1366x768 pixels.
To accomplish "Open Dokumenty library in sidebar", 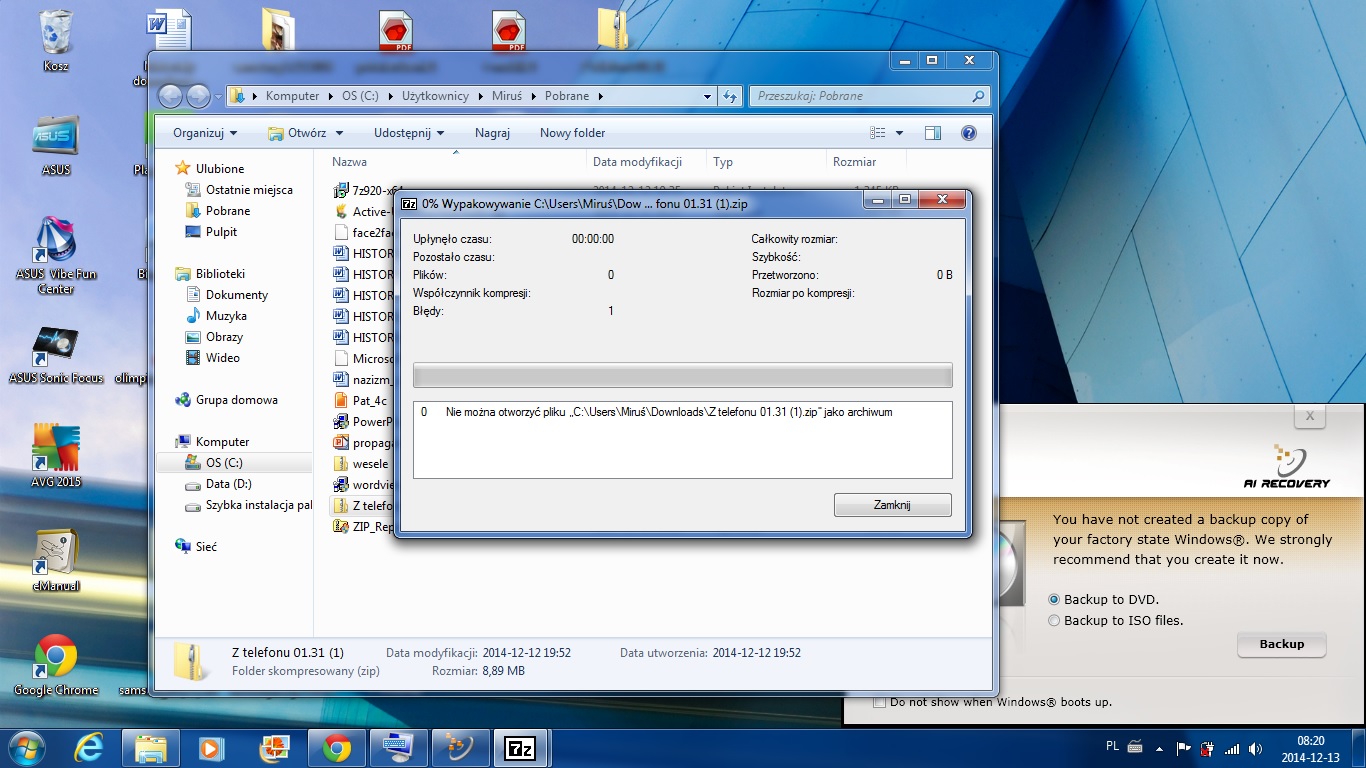I will pyautogui.click(x=237, y=295).
